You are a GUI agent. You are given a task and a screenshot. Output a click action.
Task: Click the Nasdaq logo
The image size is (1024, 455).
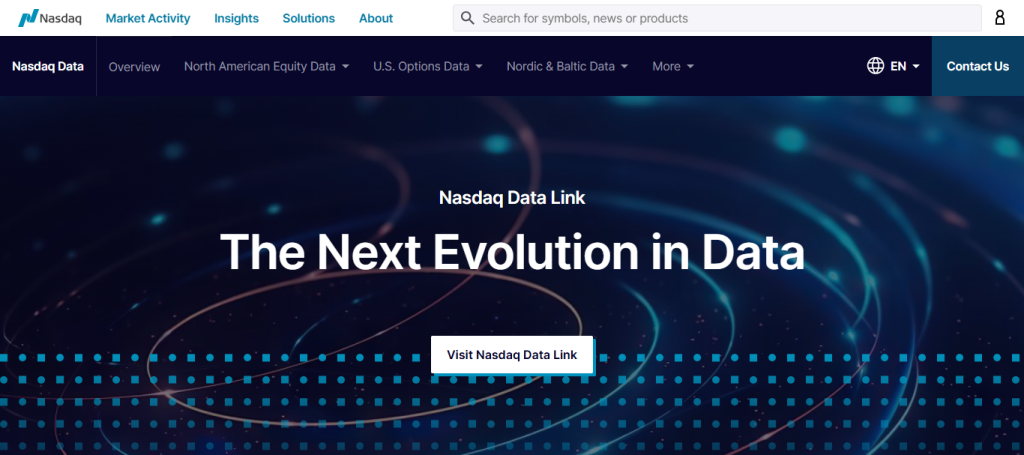click(50, 18)
